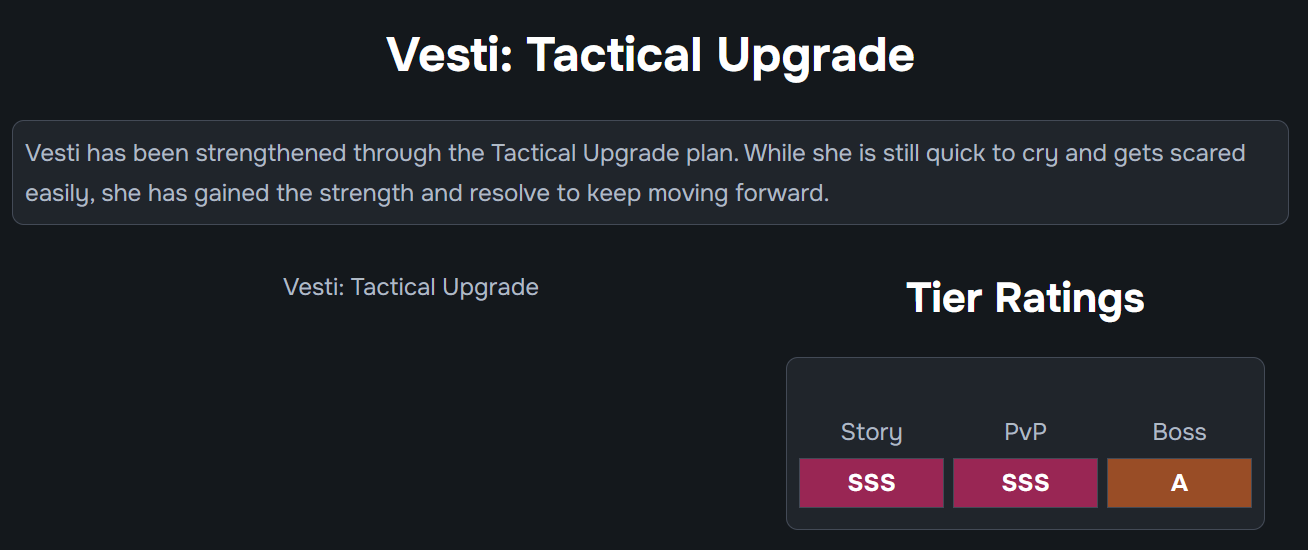Image resolution: width=1308 pixels, height=550 pixels.
Task: Click the PvP column label
Action: coord(1025,432)
